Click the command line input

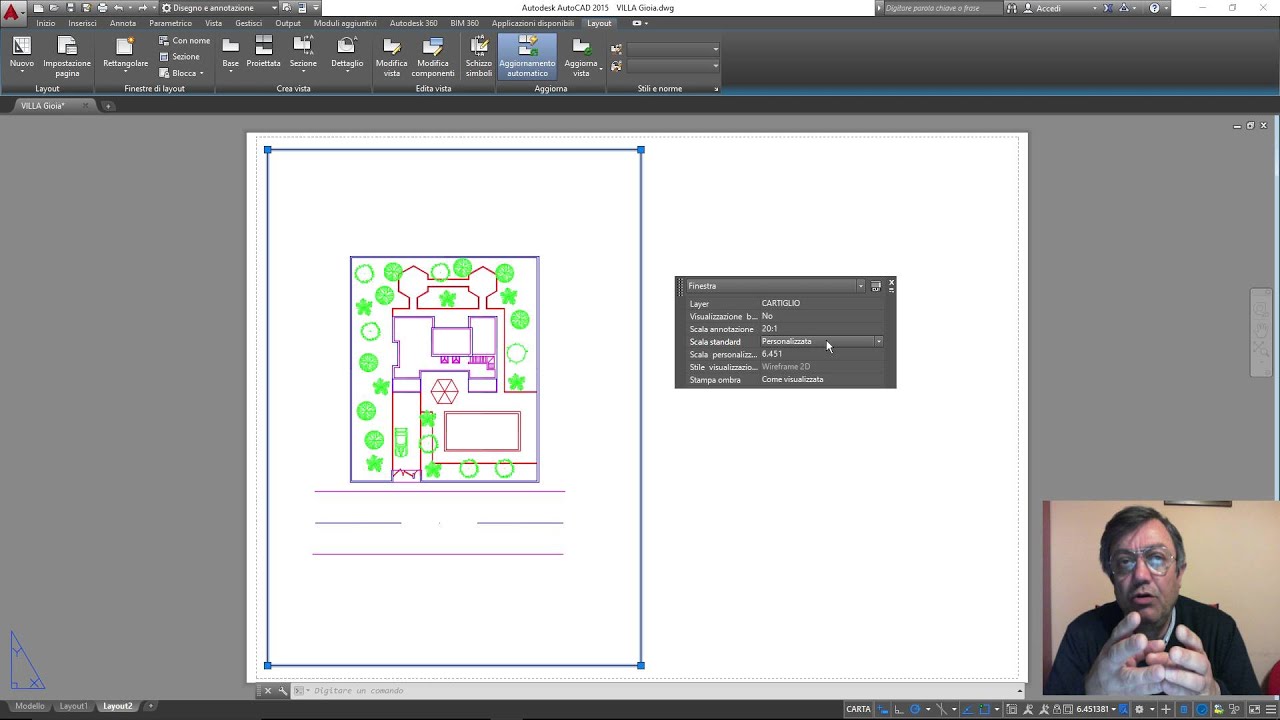point(660,690)
